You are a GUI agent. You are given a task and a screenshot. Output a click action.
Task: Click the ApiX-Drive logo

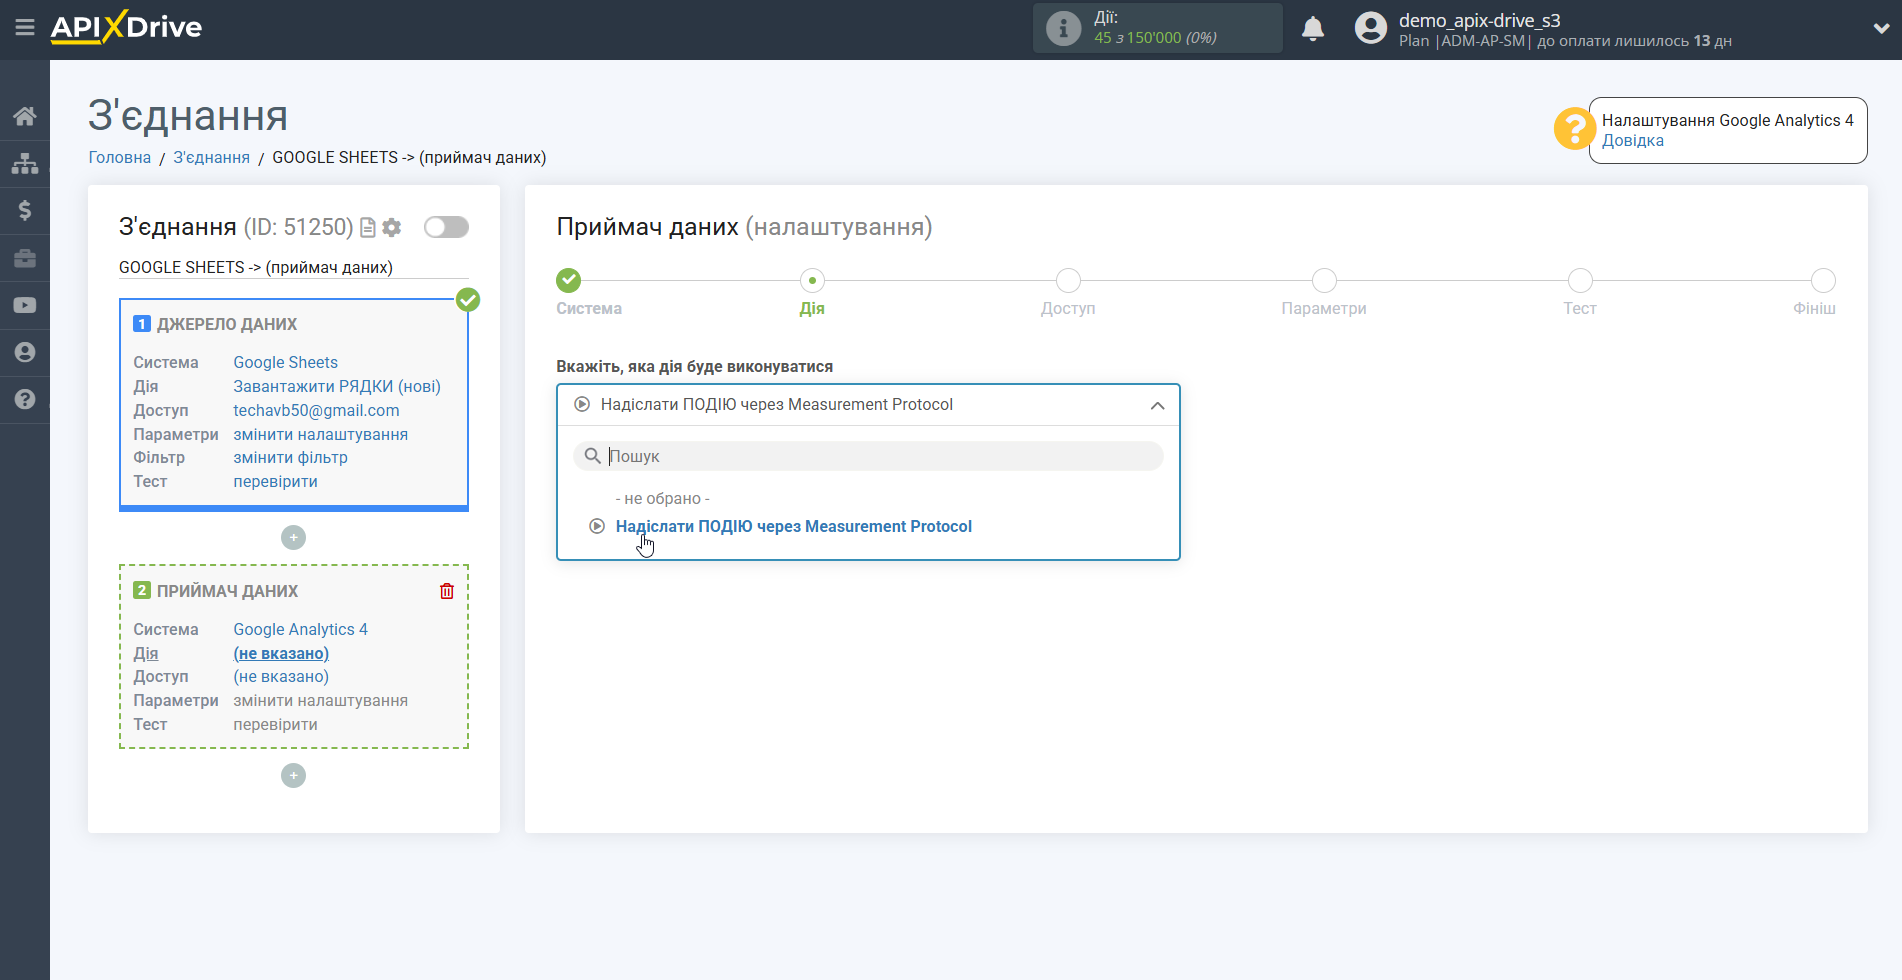pyautogui.click(x=126, y=27)
